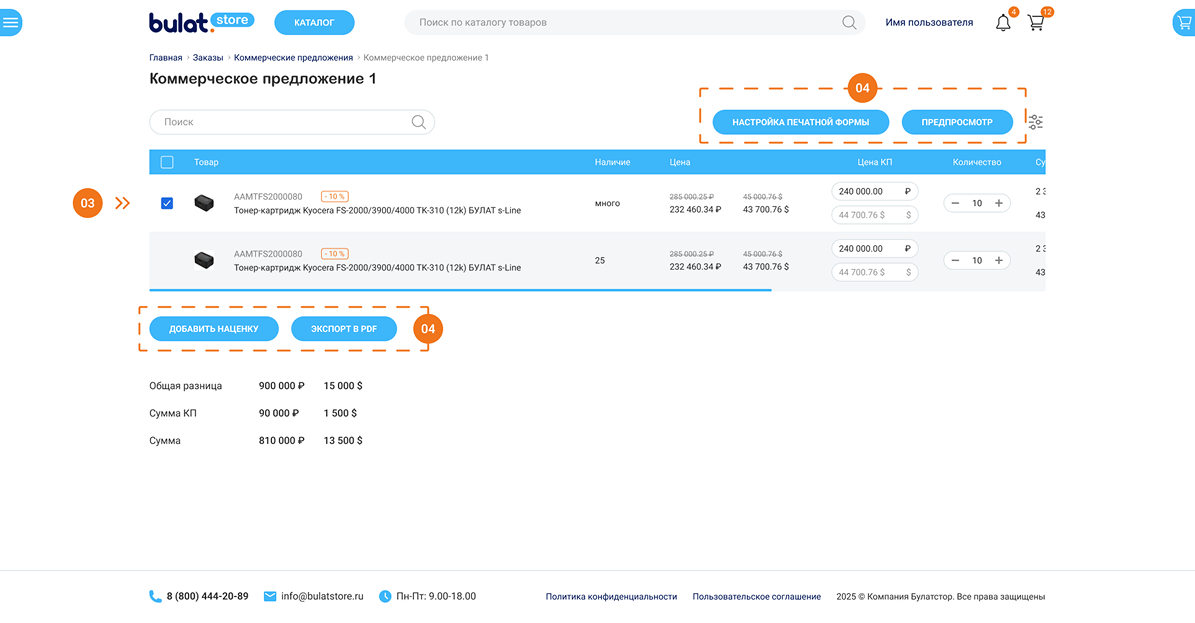1195x623 pixels.
Task: Open the shopping cart in the header
Action: (x=1036, y=22)
